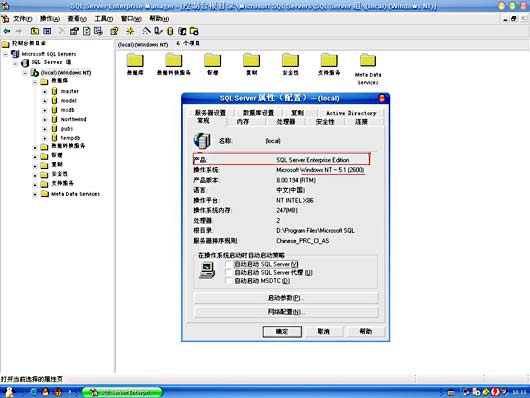Click the yellow star new-item toolbar icon
This screenshot has width=530, height=398.
[130, 31]
